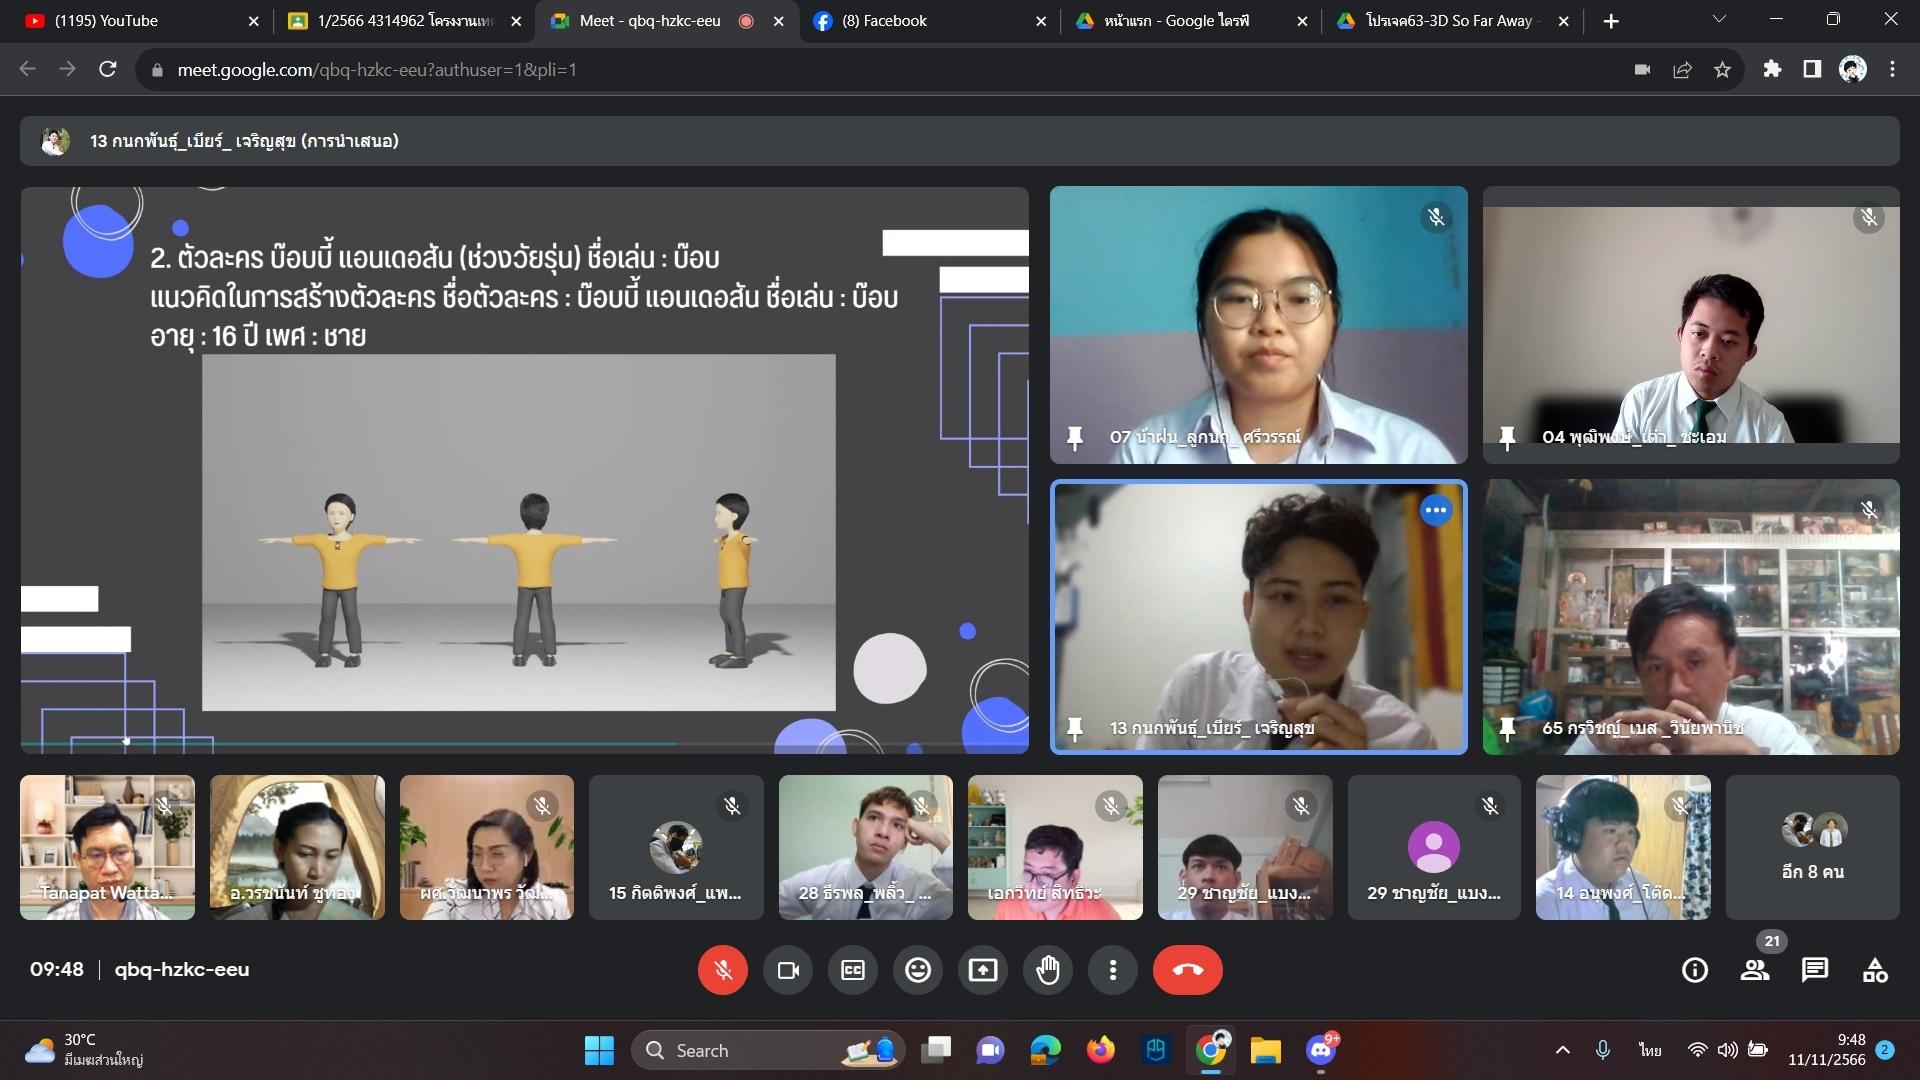Open Chrome three-dot menu
The height and width of the screenshot is (1080, 1920).
(1892, 69)
